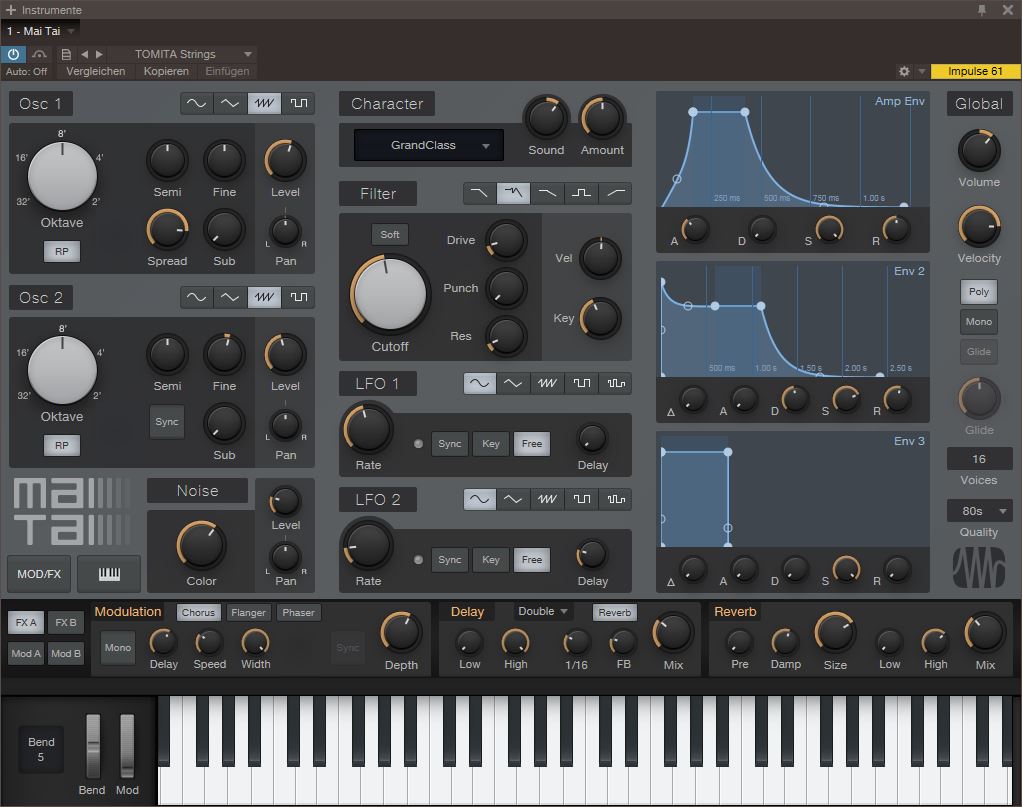1022x807 pixels.
Task: Click the Global Volume knob
Action: pyautogui.click(x=979, y=151)
